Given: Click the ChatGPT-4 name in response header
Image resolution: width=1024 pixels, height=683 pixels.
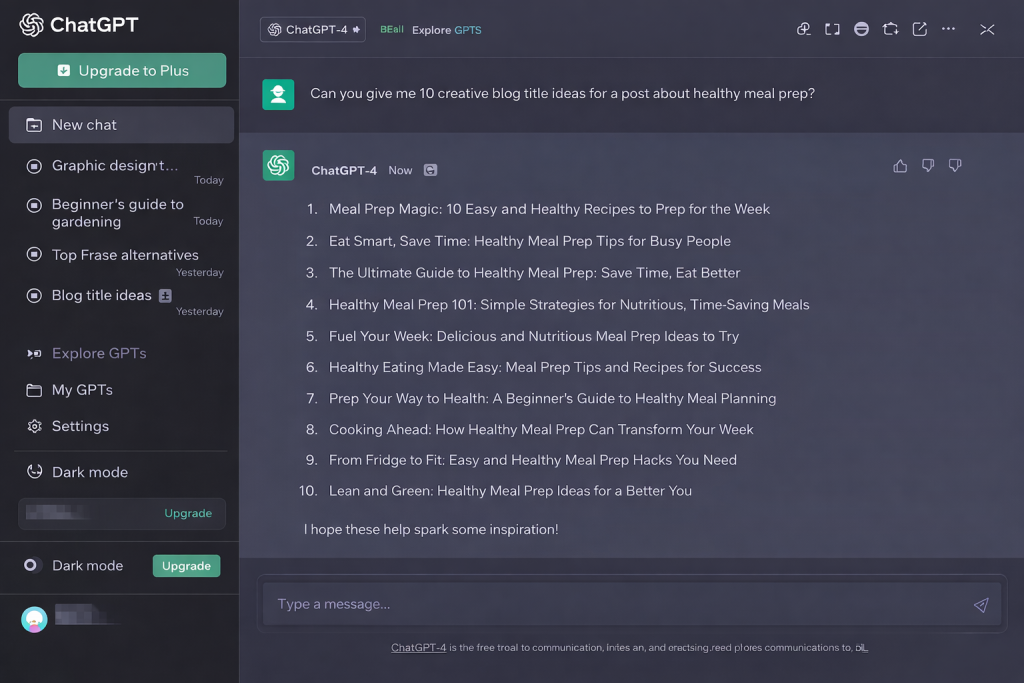Looking at the screenshot, I should 344,170.
